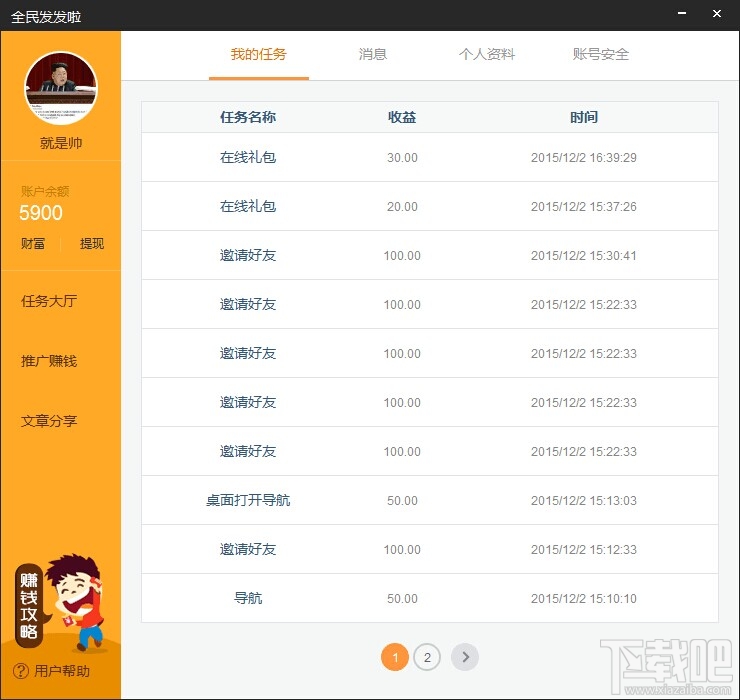Open 任务大厅 in the sidebar
Image resolution: width=740 pixels, height=700 pixels.
click(49, 301)
